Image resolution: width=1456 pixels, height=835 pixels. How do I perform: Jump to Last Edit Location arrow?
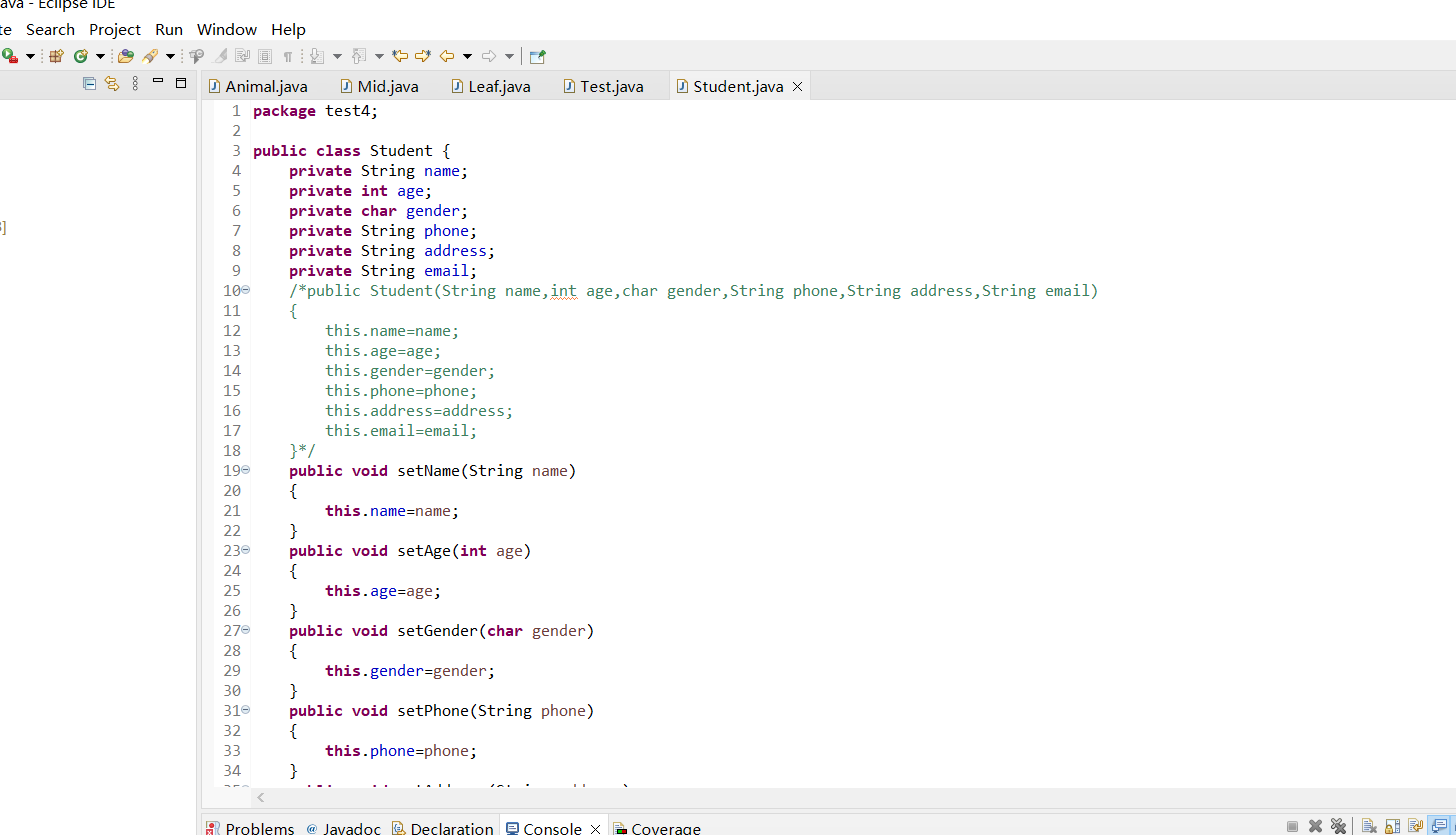pos(400,56)
